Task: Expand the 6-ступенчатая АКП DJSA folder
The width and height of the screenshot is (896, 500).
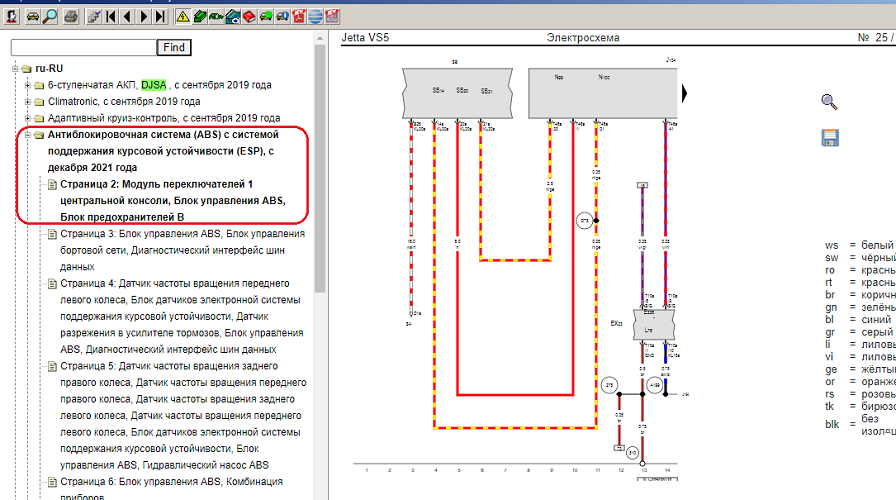Action: point(27,85)
